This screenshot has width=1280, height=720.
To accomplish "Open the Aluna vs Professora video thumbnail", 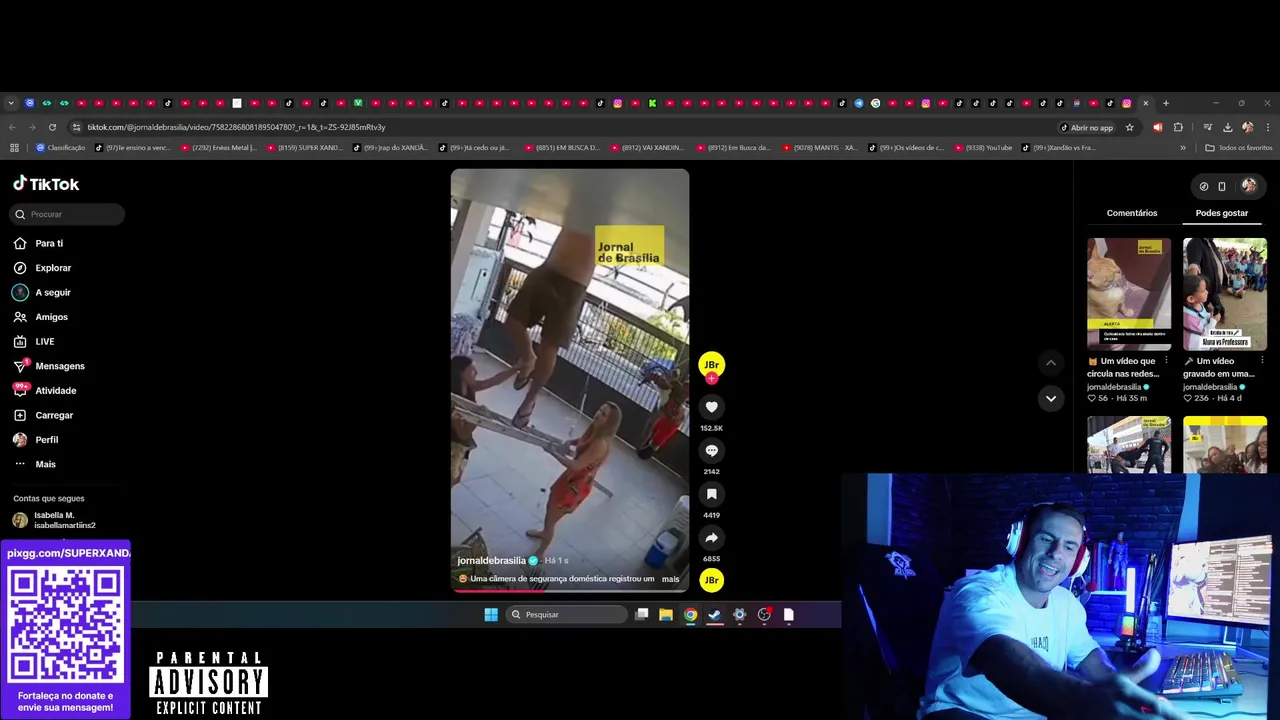I will coord(1225,294).
